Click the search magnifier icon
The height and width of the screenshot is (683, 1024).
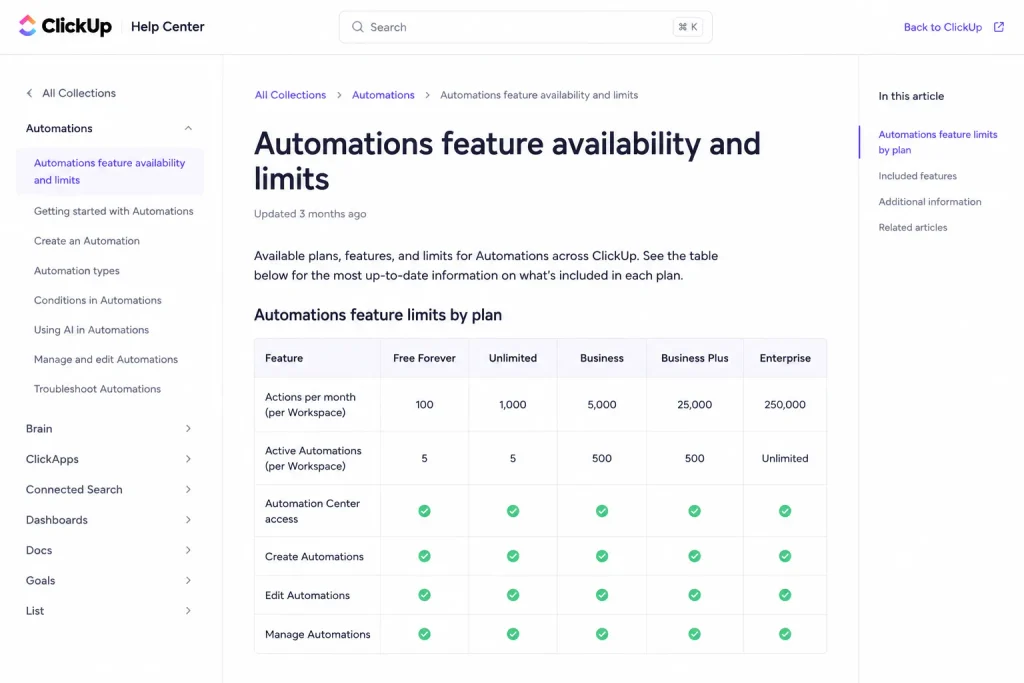(357, 27)
